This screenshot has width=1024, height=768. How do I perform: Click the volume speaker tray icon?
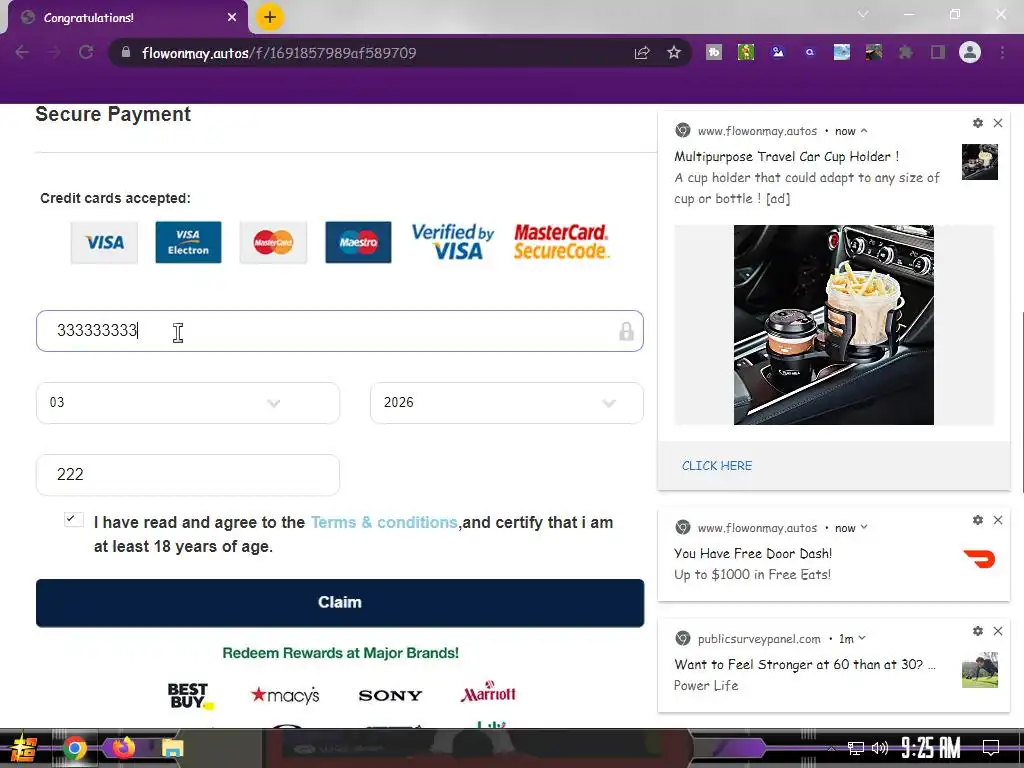pos(880,748)
